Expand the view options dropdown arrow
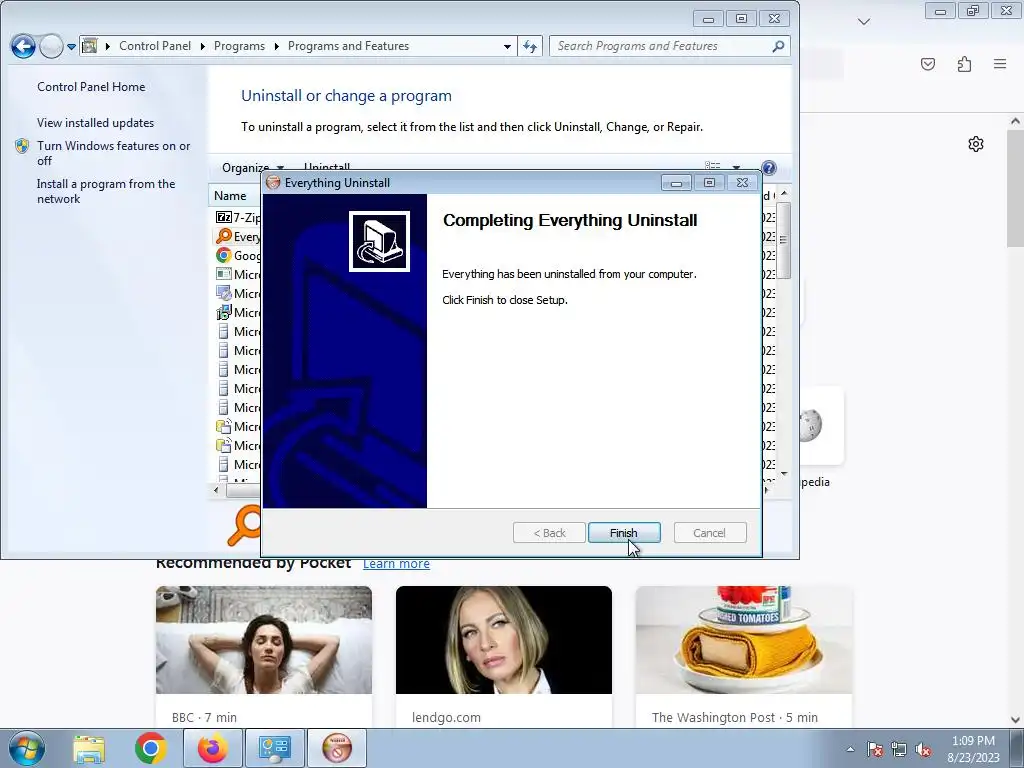Image resolution: width=1024 pixels, height=768 pixels. click(x=737, y=167)
